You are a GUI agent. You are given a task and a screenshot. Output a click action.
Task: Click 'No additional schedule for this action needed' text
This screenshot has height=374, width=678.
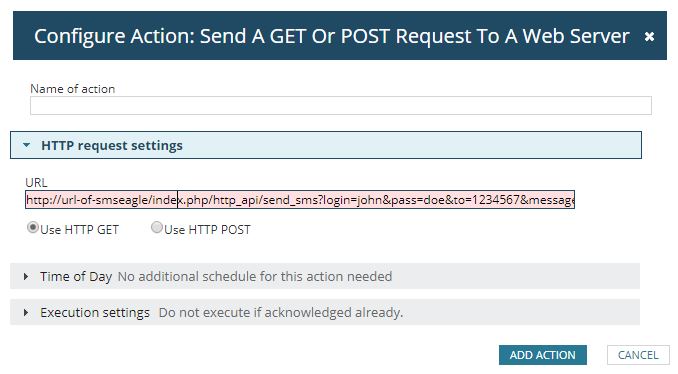pos(255,276)
